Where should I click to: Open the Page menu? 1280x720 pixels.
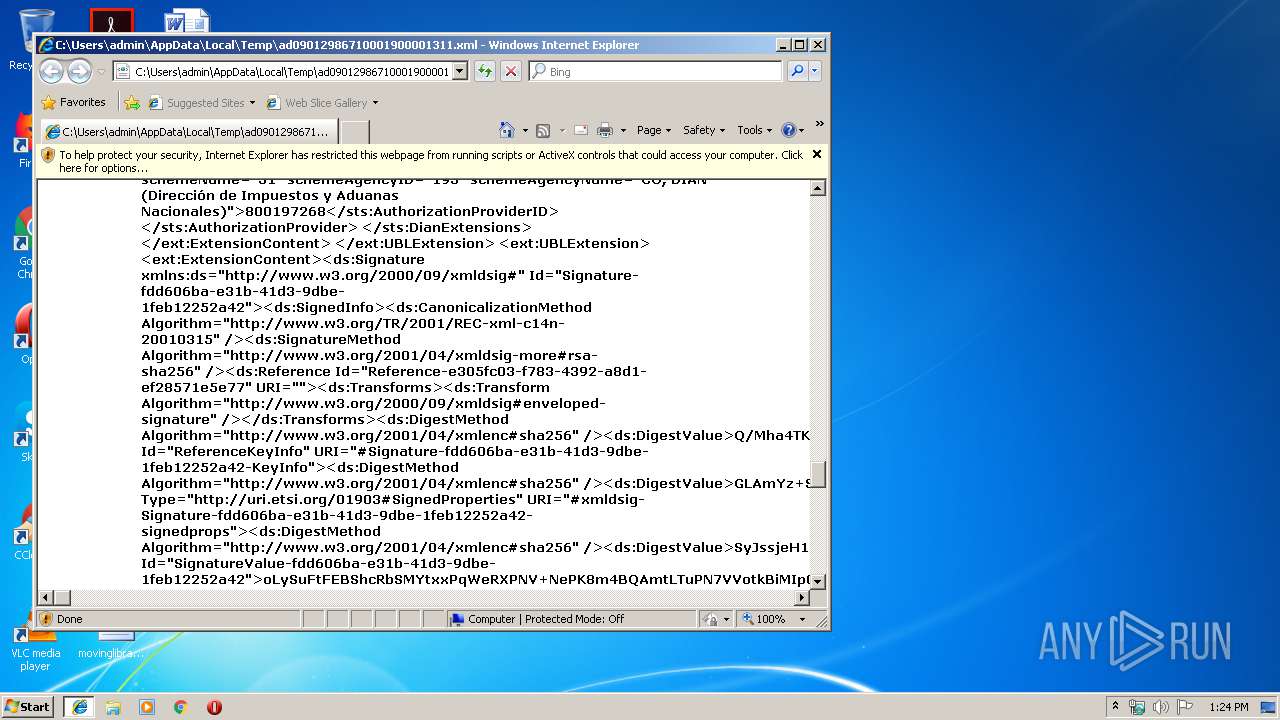click(653, 130)
